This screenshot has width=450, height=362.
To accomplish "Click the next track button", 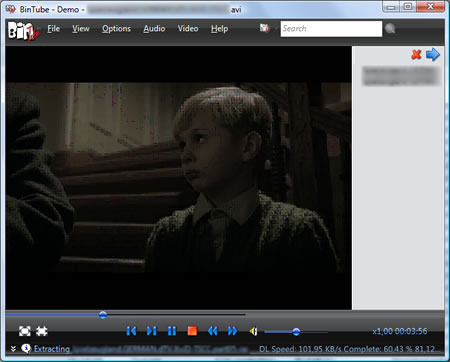I will [x=151, y=331].
